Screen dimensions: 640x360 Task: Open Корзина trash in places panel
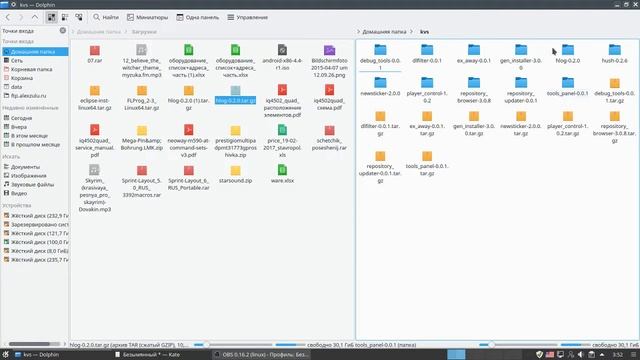tap(35, 78)
